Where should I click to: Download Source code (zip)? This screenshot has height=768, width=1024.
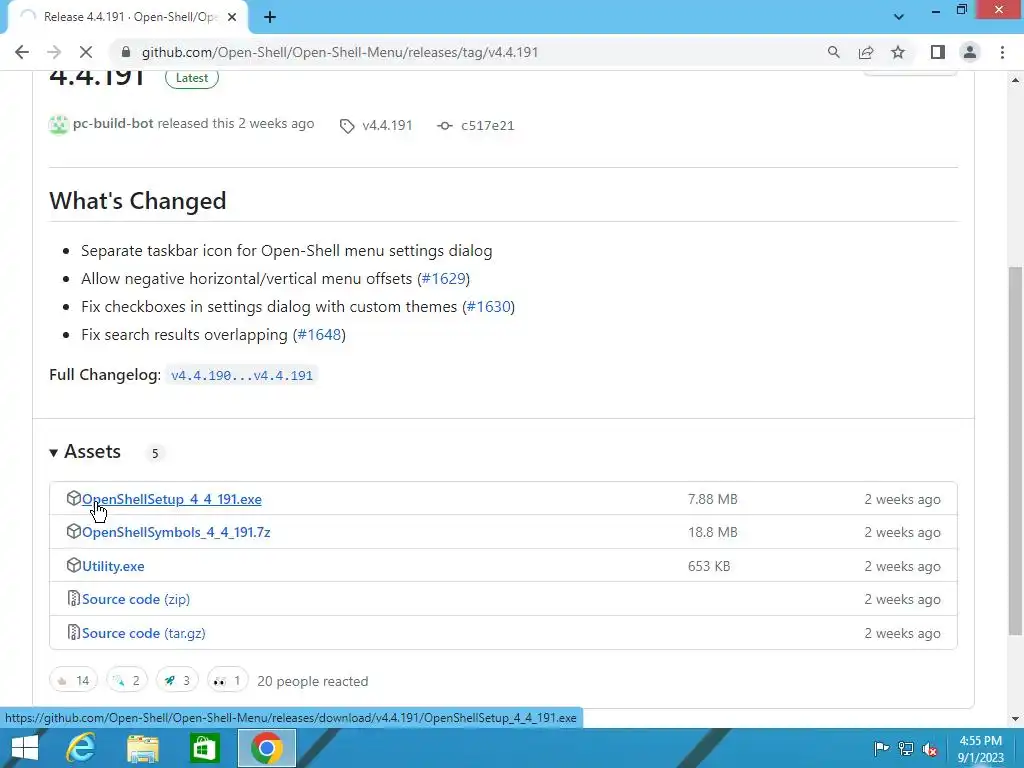click(136, 600)
